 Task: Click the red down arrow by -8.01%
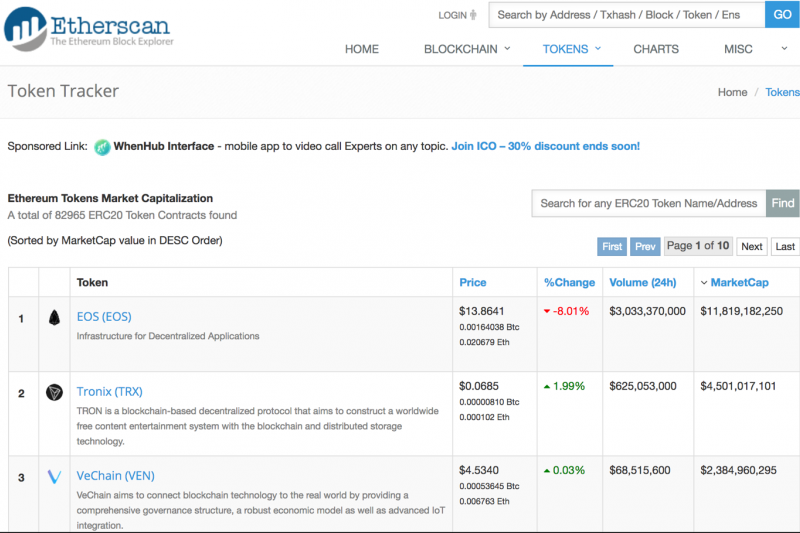547,311
